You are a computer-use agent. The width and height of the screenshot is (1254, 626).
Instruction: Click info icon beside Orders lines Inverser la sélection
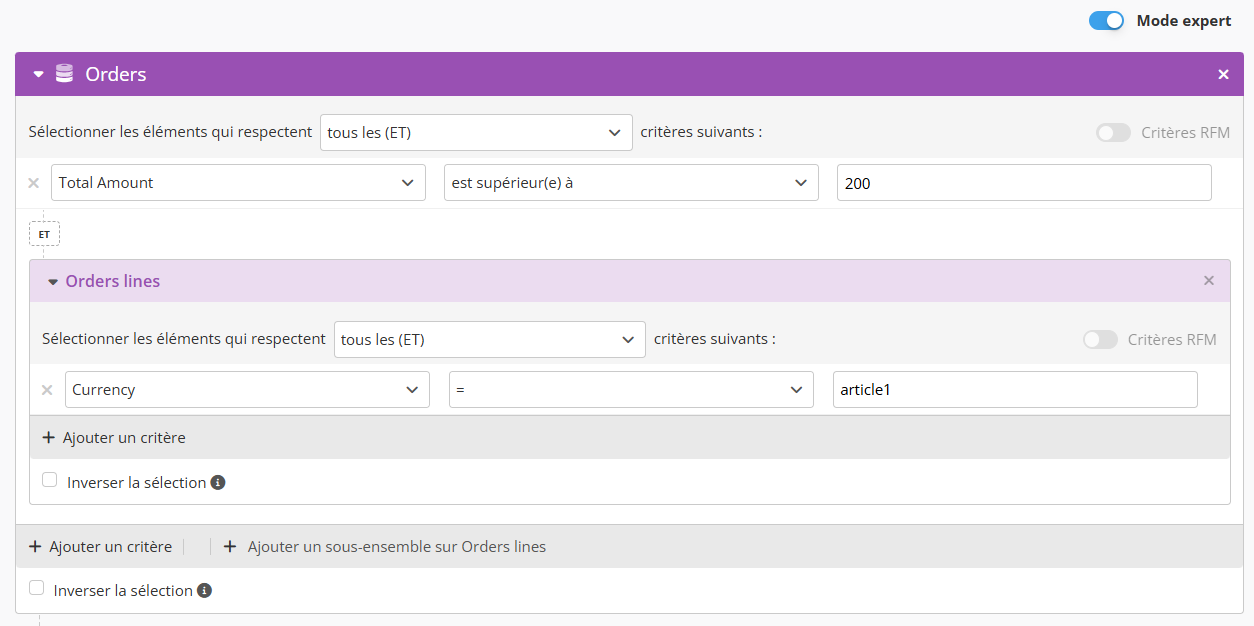pyautogui.click(x=218, y=483)
